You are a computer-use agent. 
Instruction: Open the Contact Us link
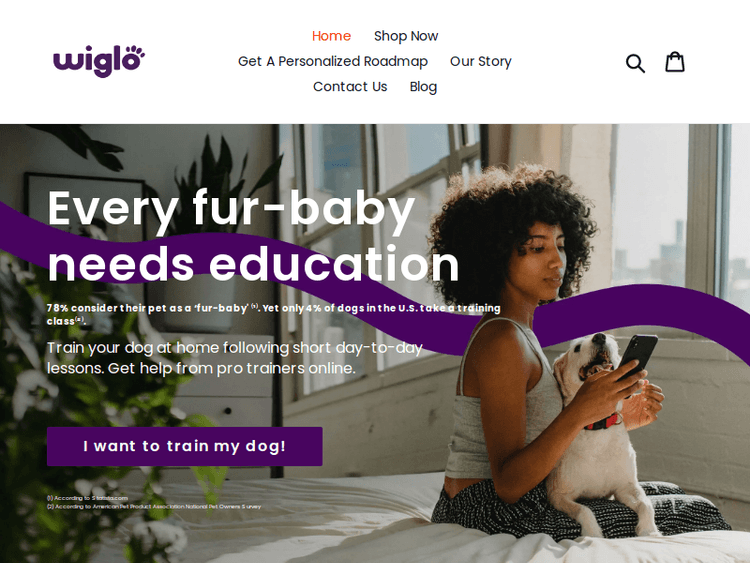point(350,87)
